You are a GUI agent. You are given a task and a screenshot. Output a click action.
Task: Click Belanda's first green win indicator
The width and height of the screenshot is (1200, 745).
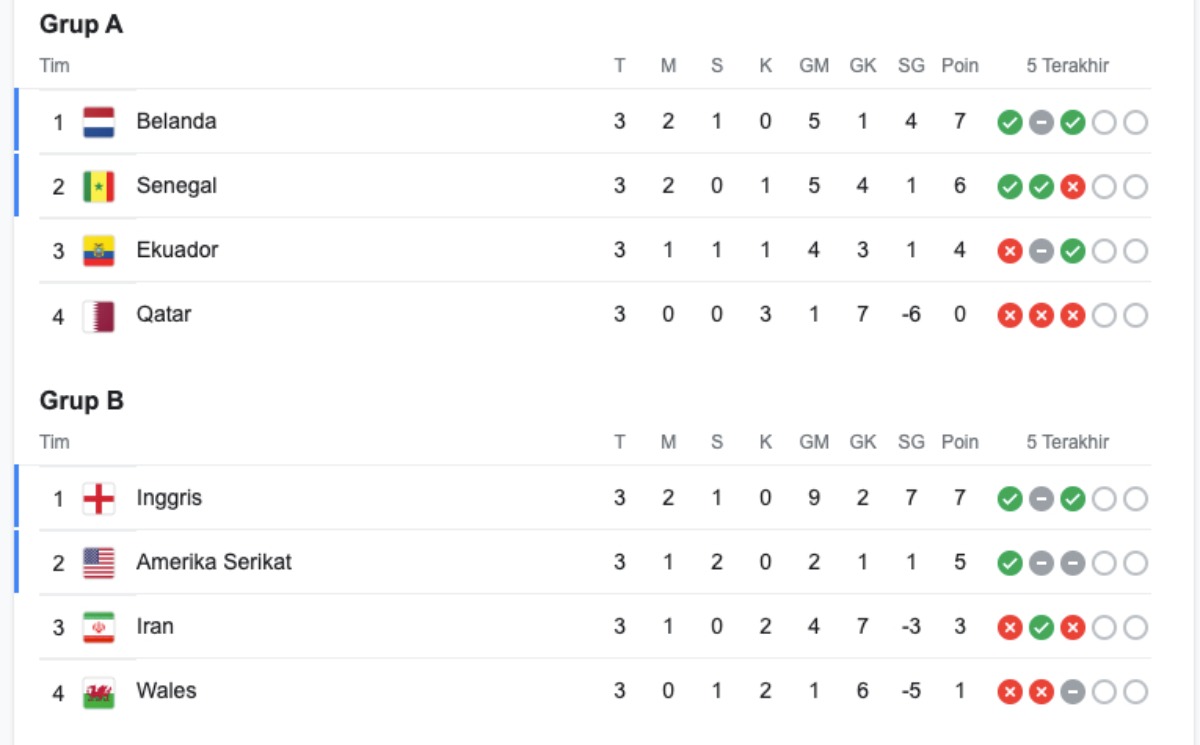(x=1010, y=123)
